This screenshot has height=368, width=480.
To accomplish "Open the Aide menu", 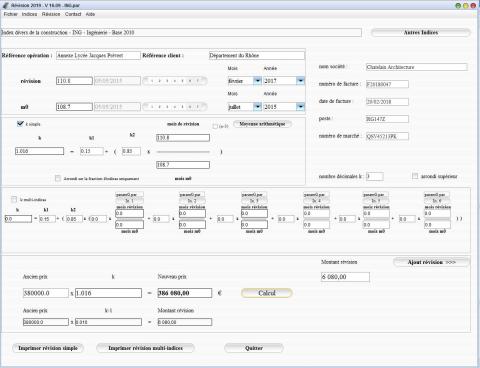I will 90,14.
